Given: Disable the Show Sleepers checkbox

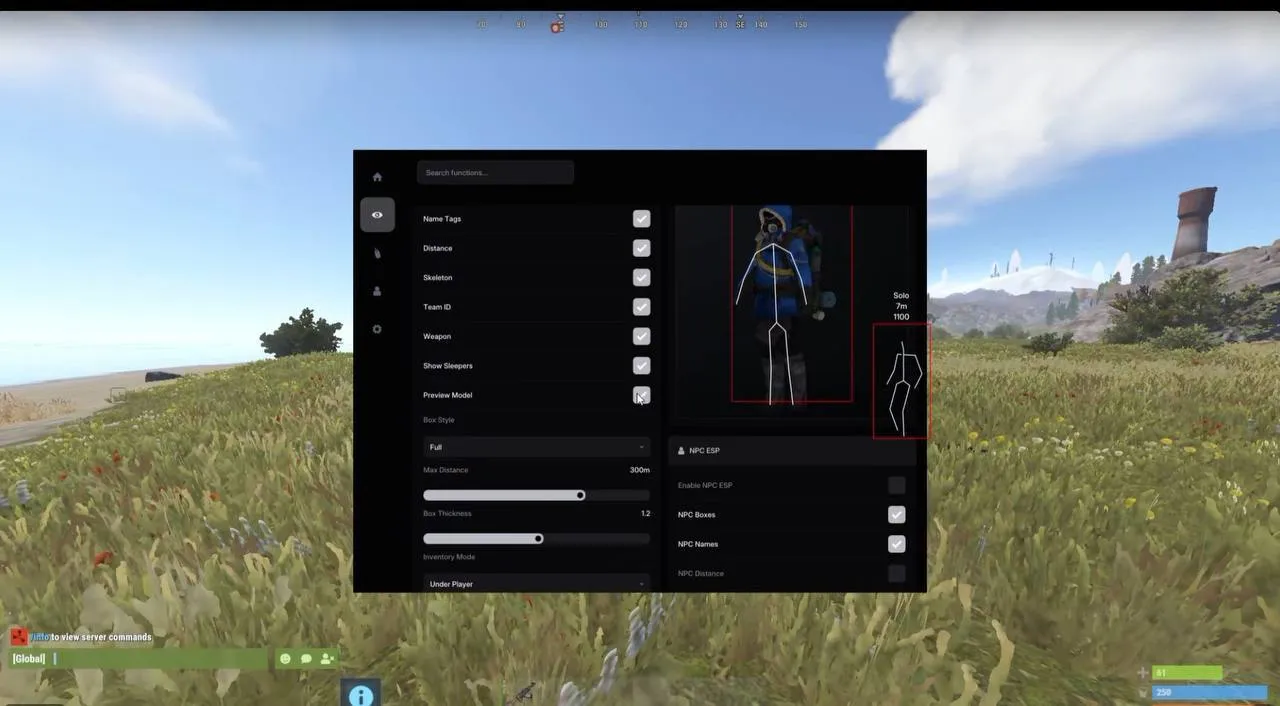Looking at the screenshot, I should pyautogui.click(x=641, y=366).
